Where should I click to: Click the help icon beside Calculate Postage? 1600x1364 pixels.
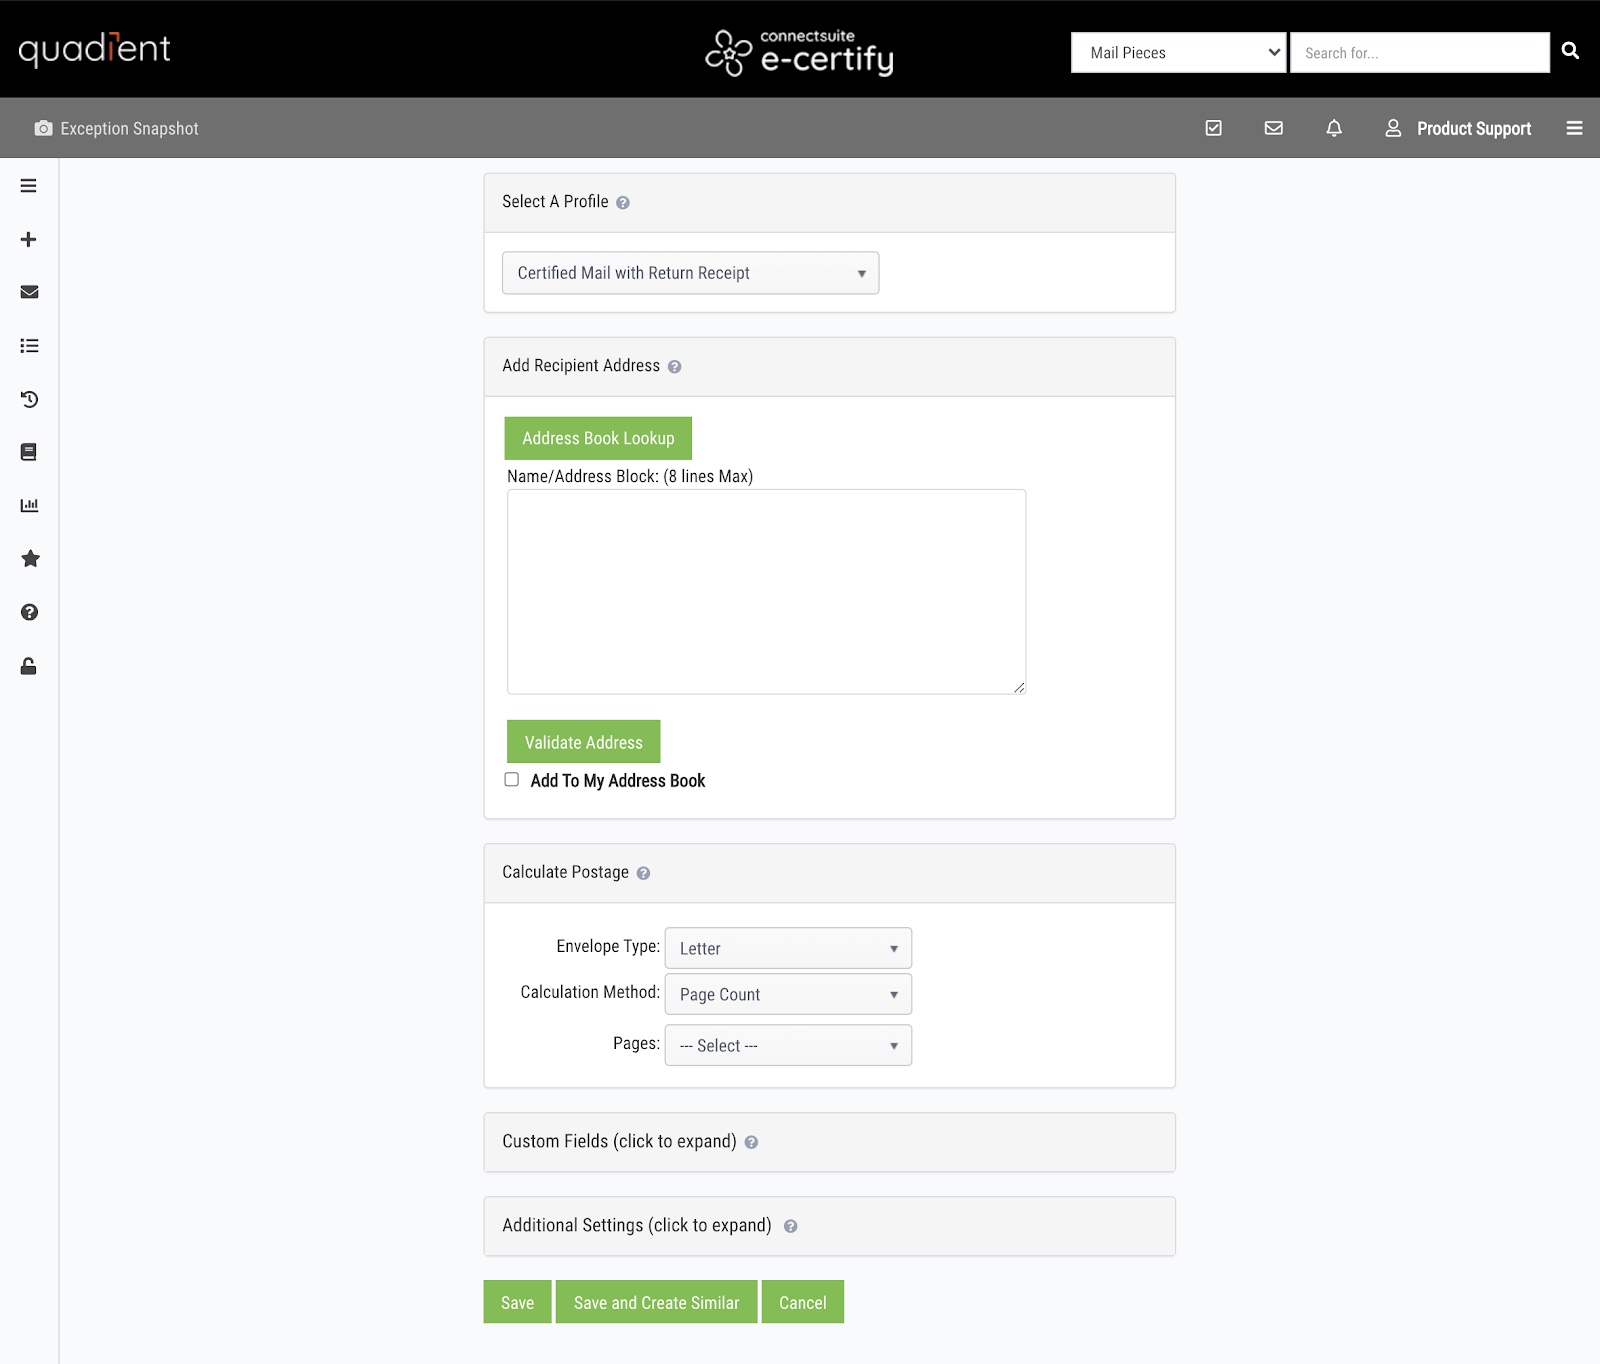[x=643, y=873]
